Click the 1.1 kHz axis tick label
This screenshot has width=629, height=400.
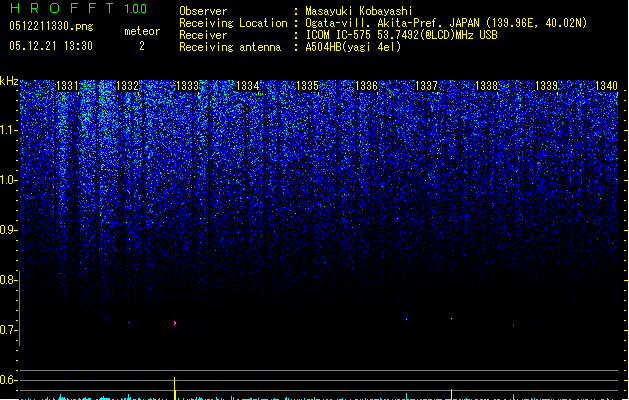point(8,130)
